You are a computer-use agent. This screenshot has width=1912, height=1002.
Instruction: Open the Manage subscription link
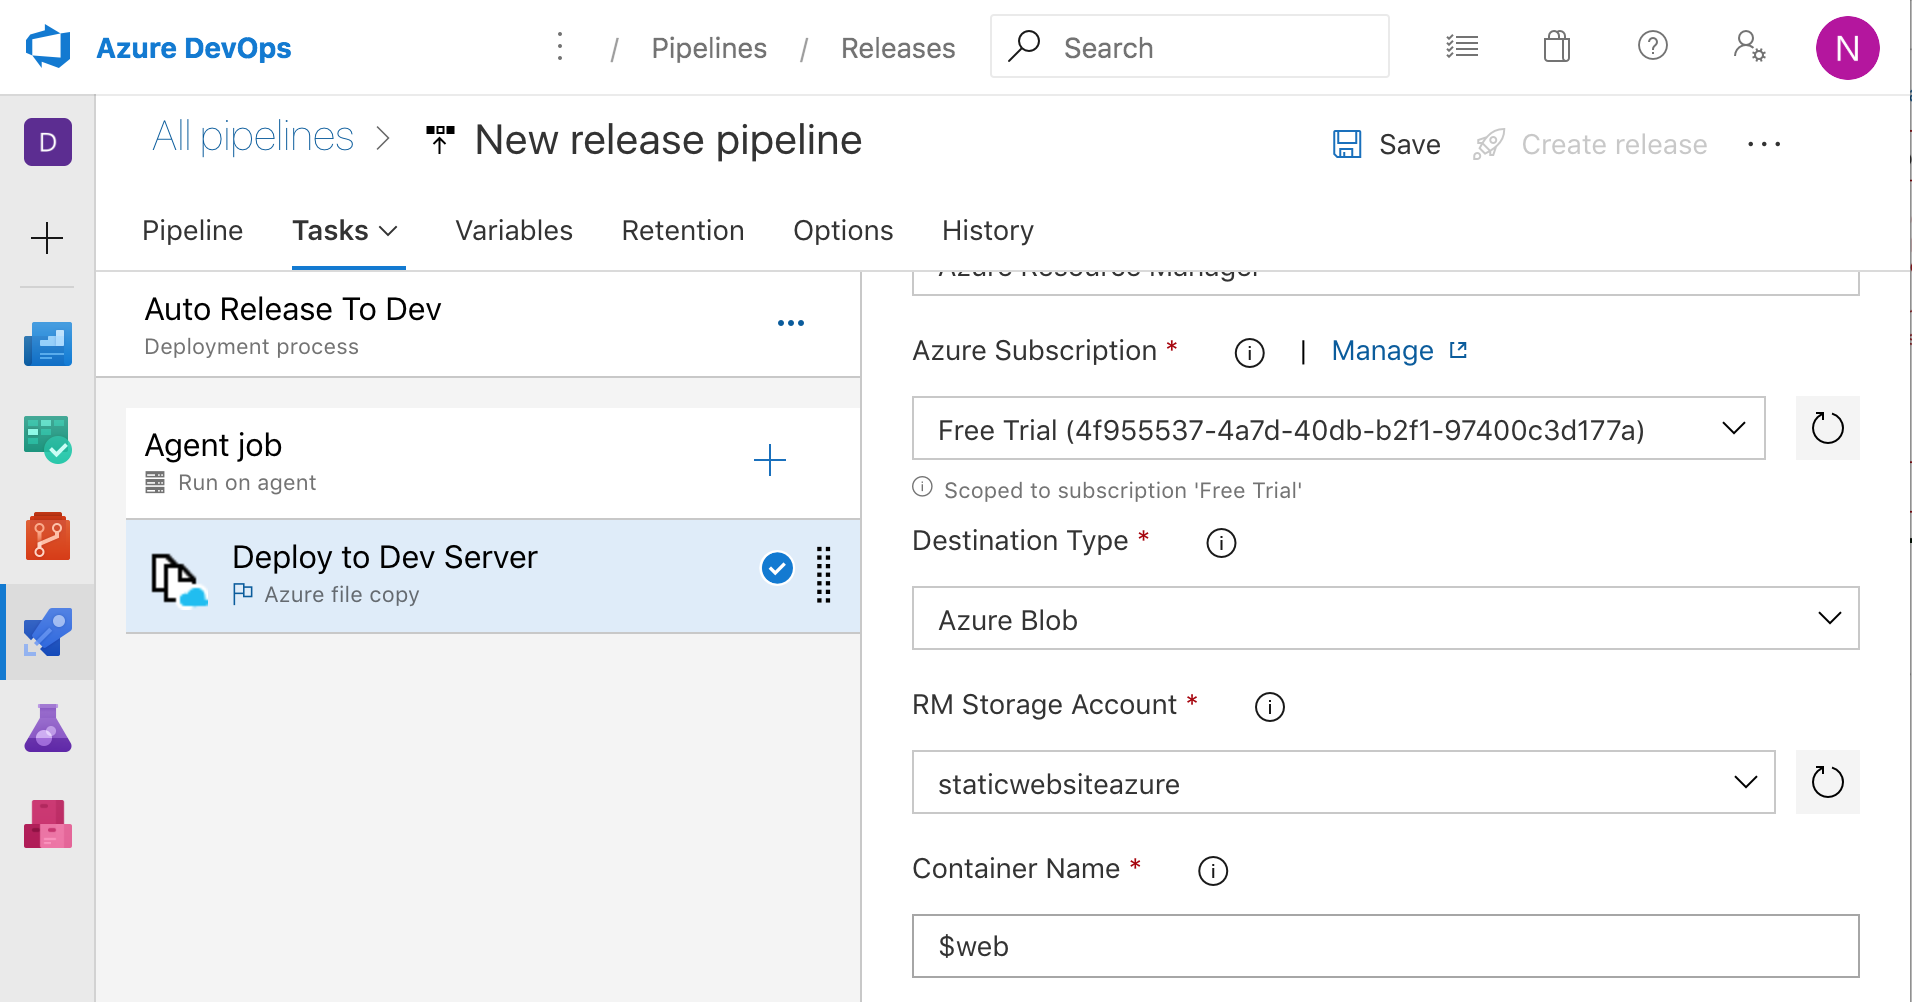pos(1399,351)
